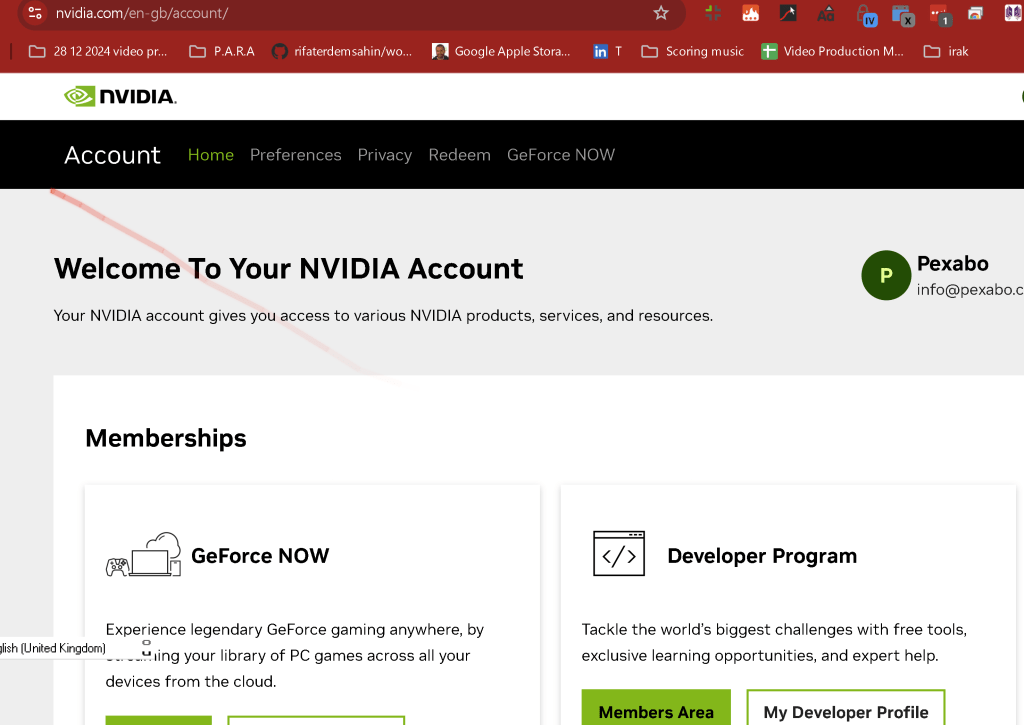Click the info@pexabo email address
This screenshot has height=725, width=1024.
[970, 289]
